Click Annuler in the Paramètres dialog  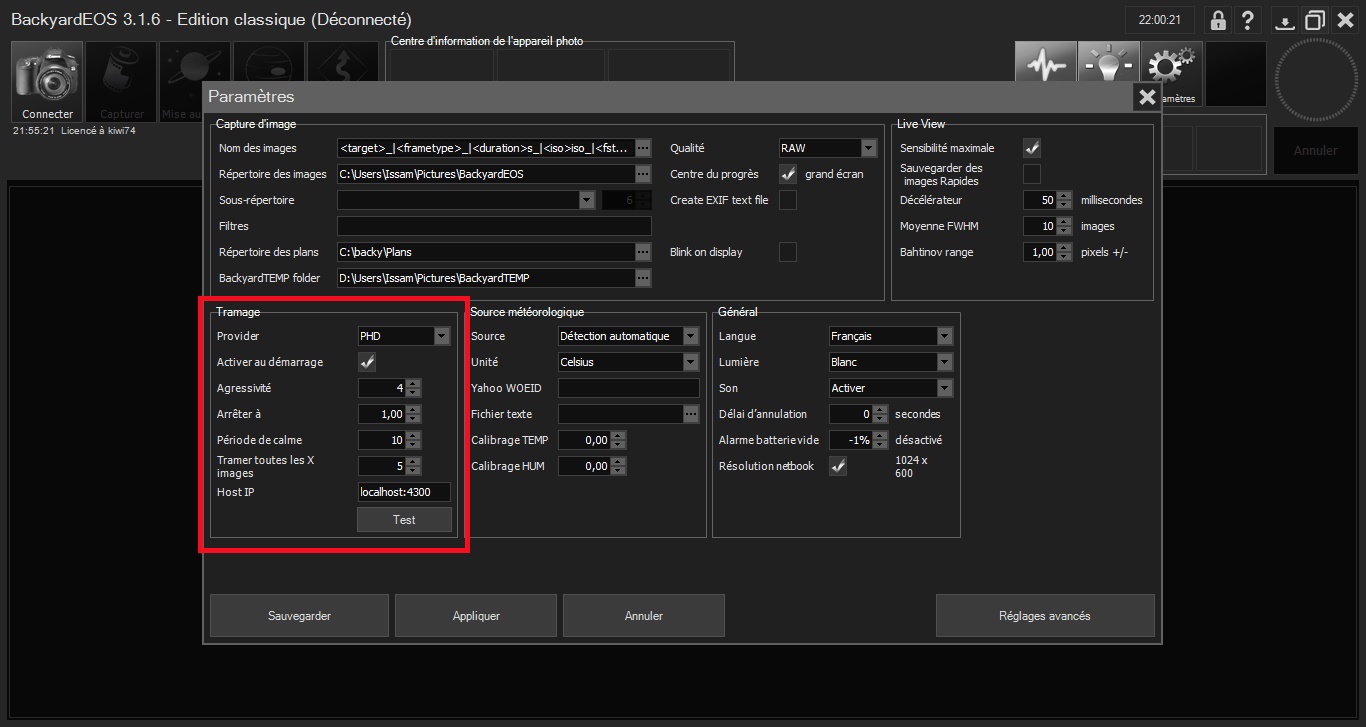tap(643, 616)
